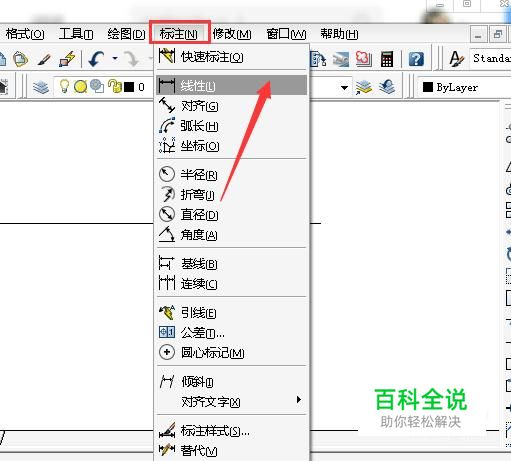
Task: Select 坐标(O) ordinate dimension
Action: (x=231, y=146)
